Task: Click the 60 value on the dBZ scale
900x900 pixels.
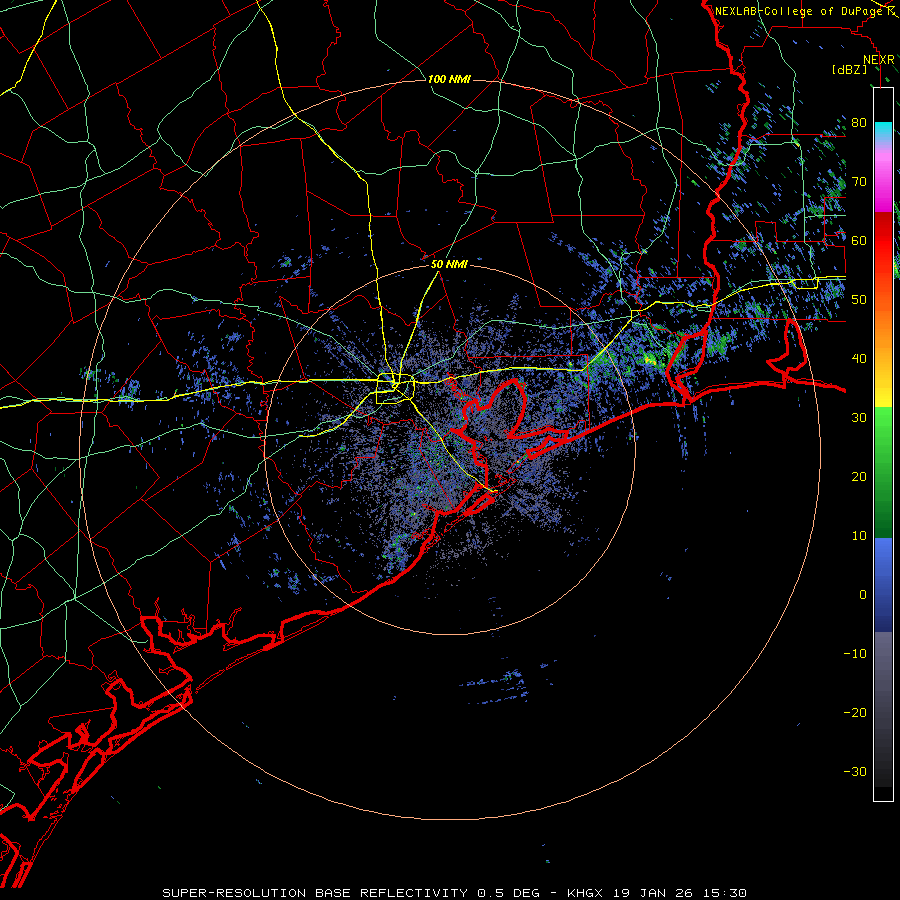Action: pyautogui.click(x=859, y=240)
